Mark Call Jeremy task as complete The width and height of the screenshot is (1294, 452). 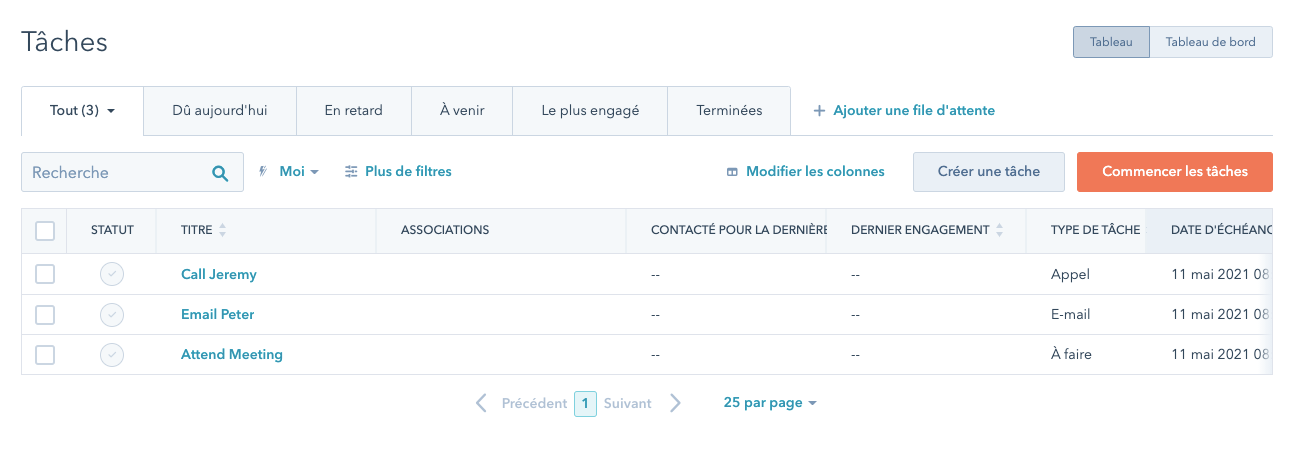click(x=112, y=275)
